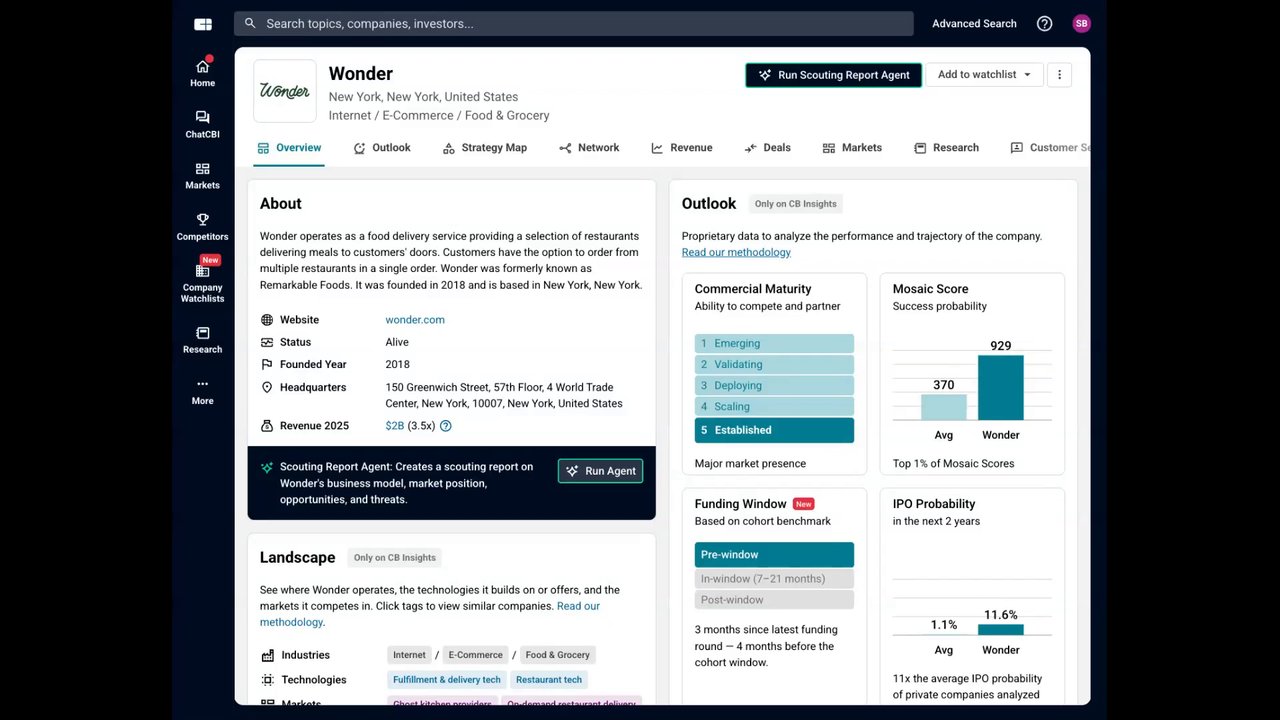Select Fulfillment & delivery tech tag
This screenshot has width=1280, height=720.
click(447, 680)
